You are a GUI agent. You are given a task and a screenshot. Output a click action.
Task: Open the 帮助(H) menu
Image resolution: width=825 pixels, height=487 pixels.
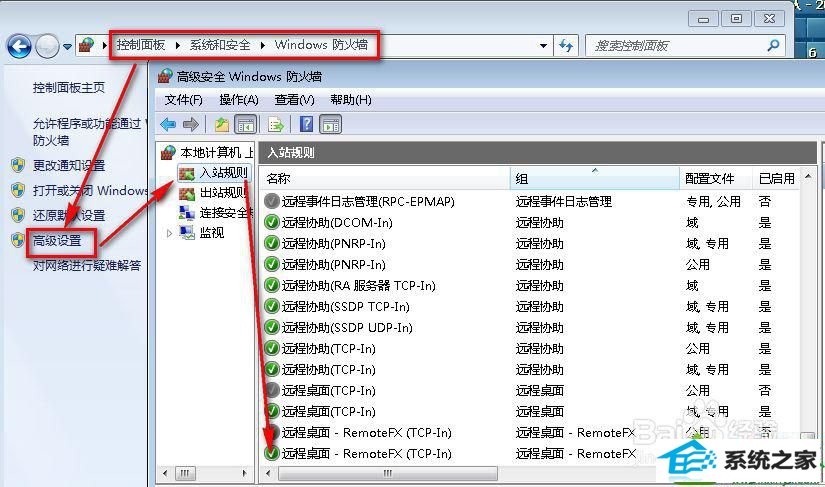click(x=351, y=100)
